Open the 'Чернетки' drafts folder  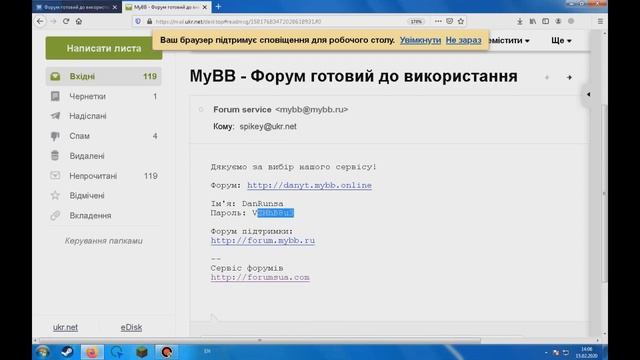tap(104, 96)
